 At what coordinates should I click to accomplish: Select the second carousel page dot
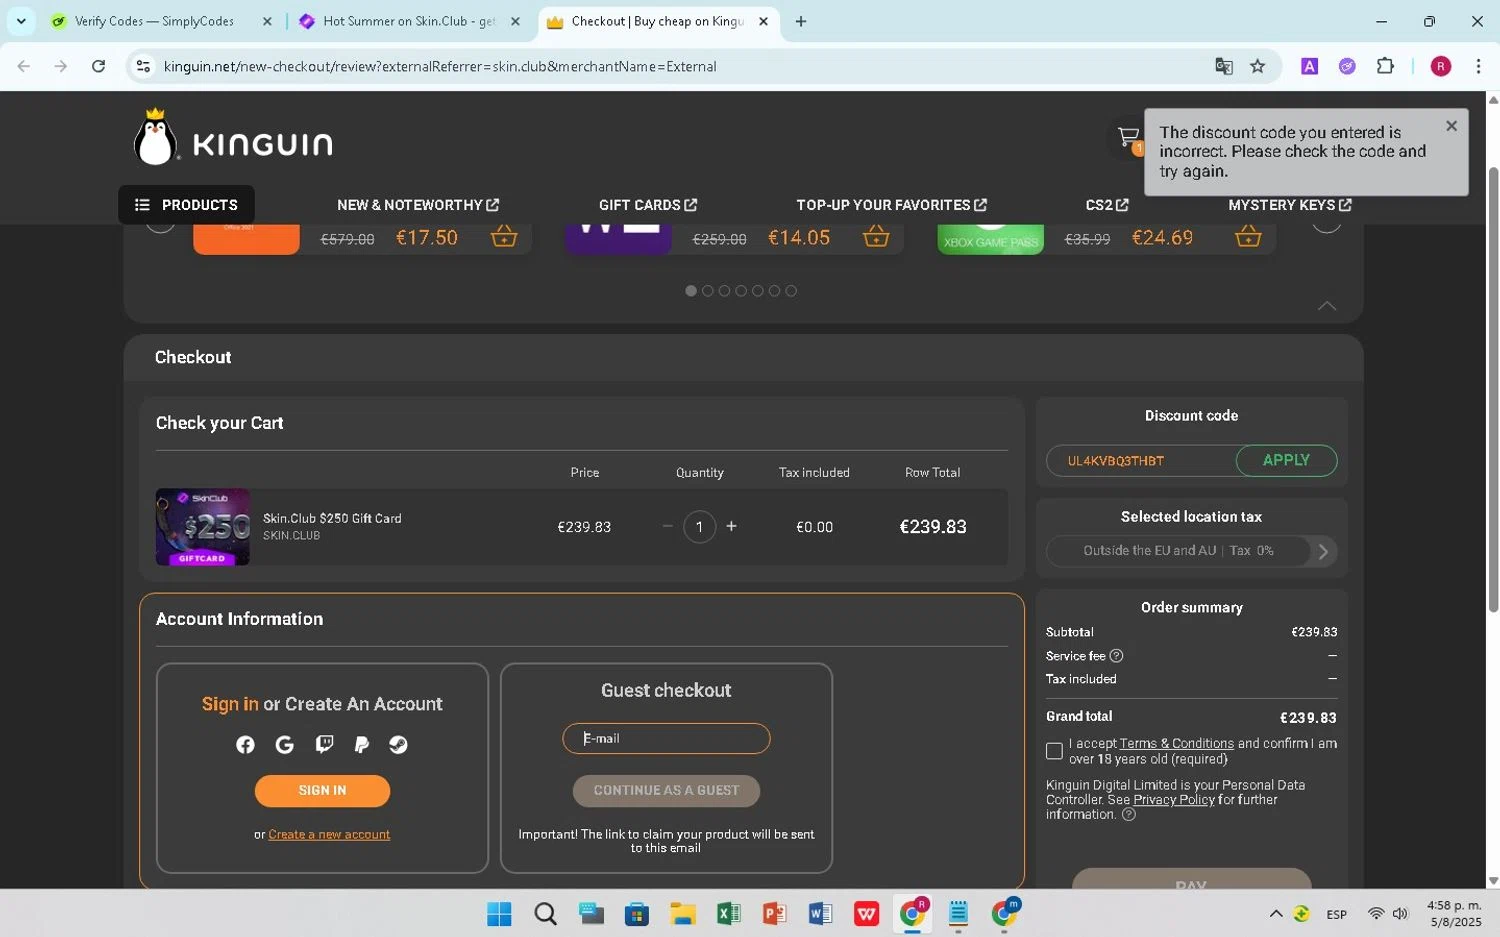708,291
